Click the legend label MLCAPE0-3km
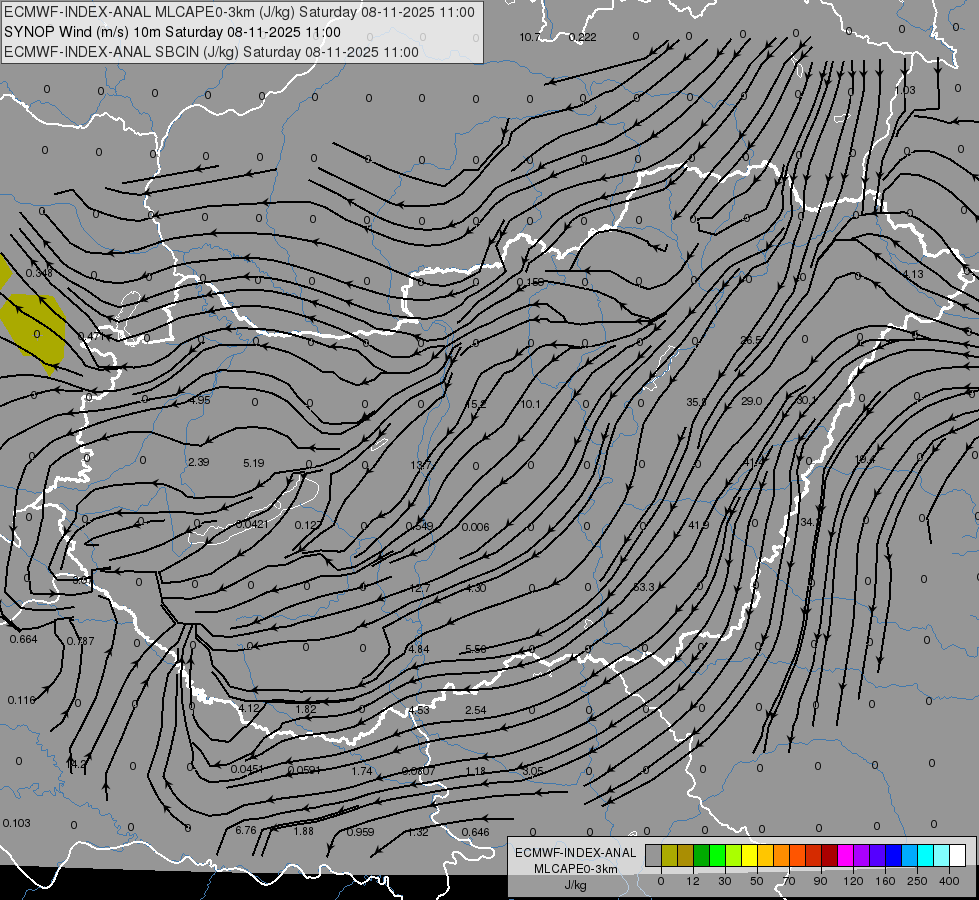 coord(575,869)
